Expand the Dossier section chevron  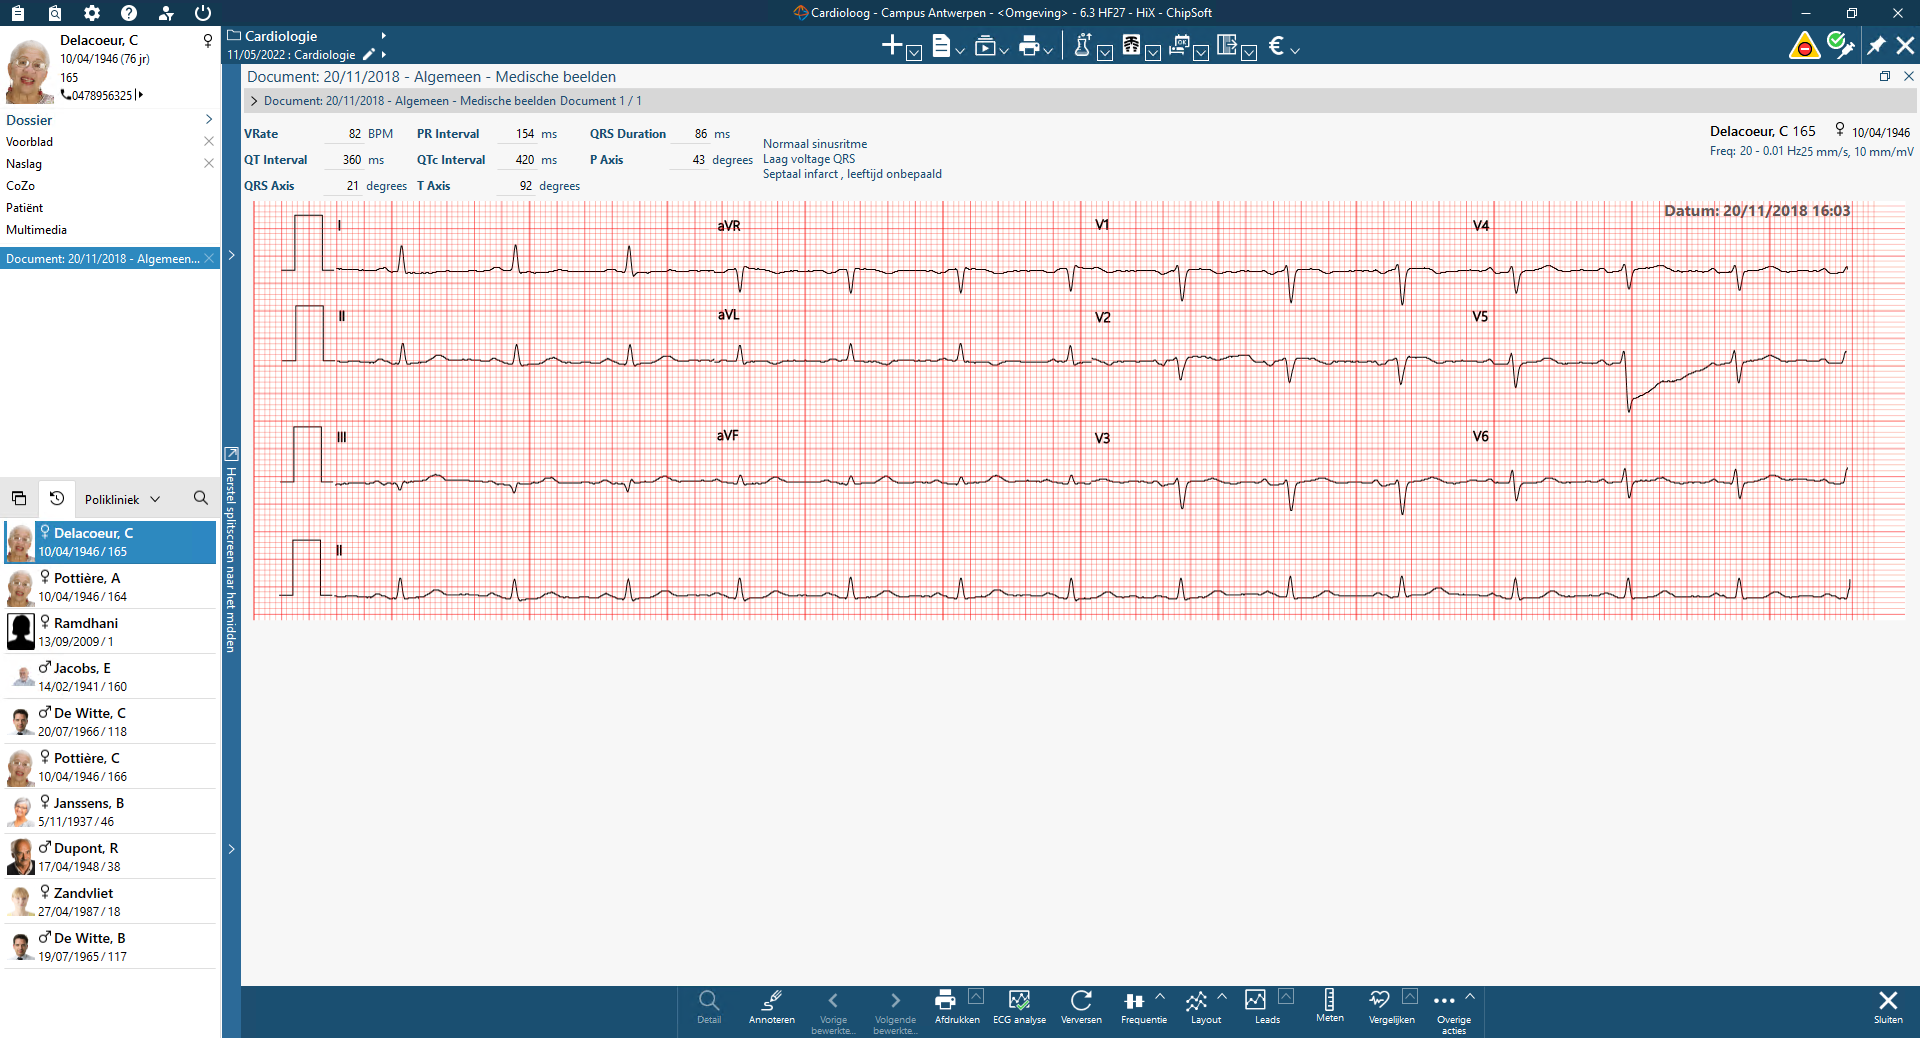(x=208, y=120)
